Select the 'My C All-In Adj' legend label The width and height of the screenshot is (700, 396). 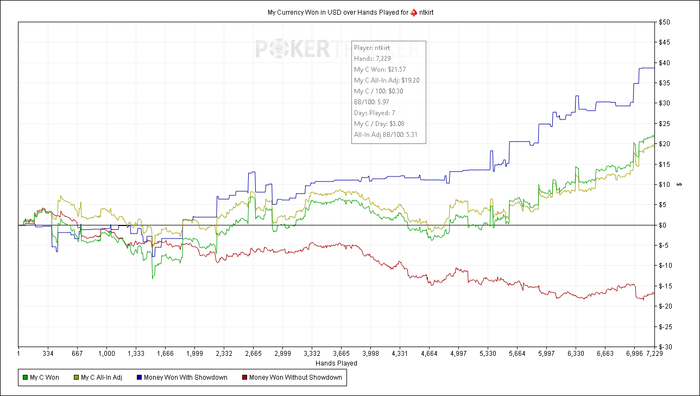(x=101, y=378)
